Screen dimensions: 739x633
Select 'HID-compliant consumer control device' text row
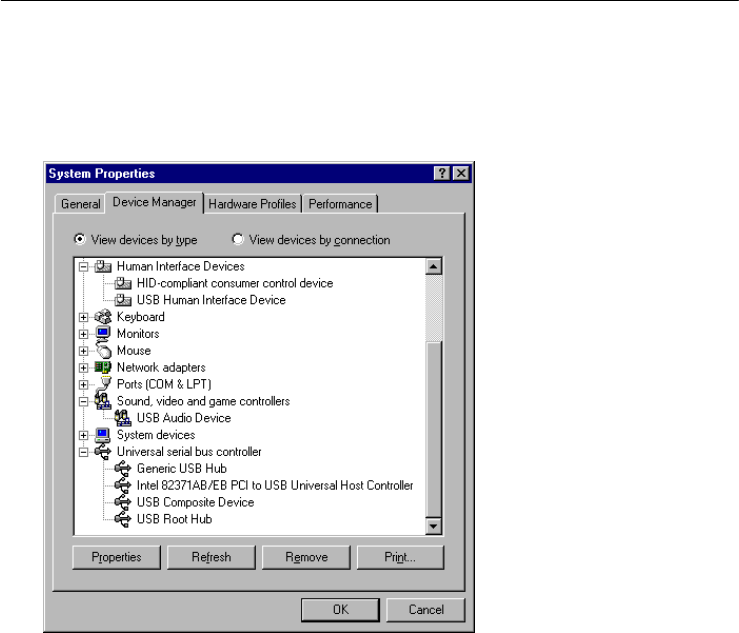click(x=235, y=283)
